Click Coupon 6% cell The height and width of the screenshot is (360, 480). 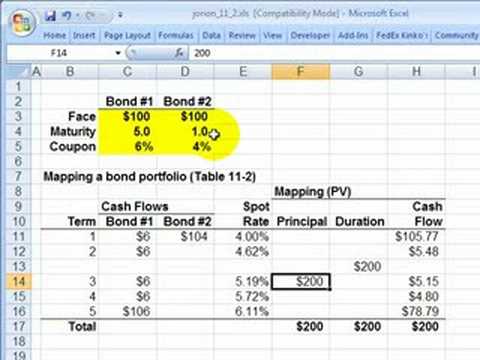[x=127, y=146]
